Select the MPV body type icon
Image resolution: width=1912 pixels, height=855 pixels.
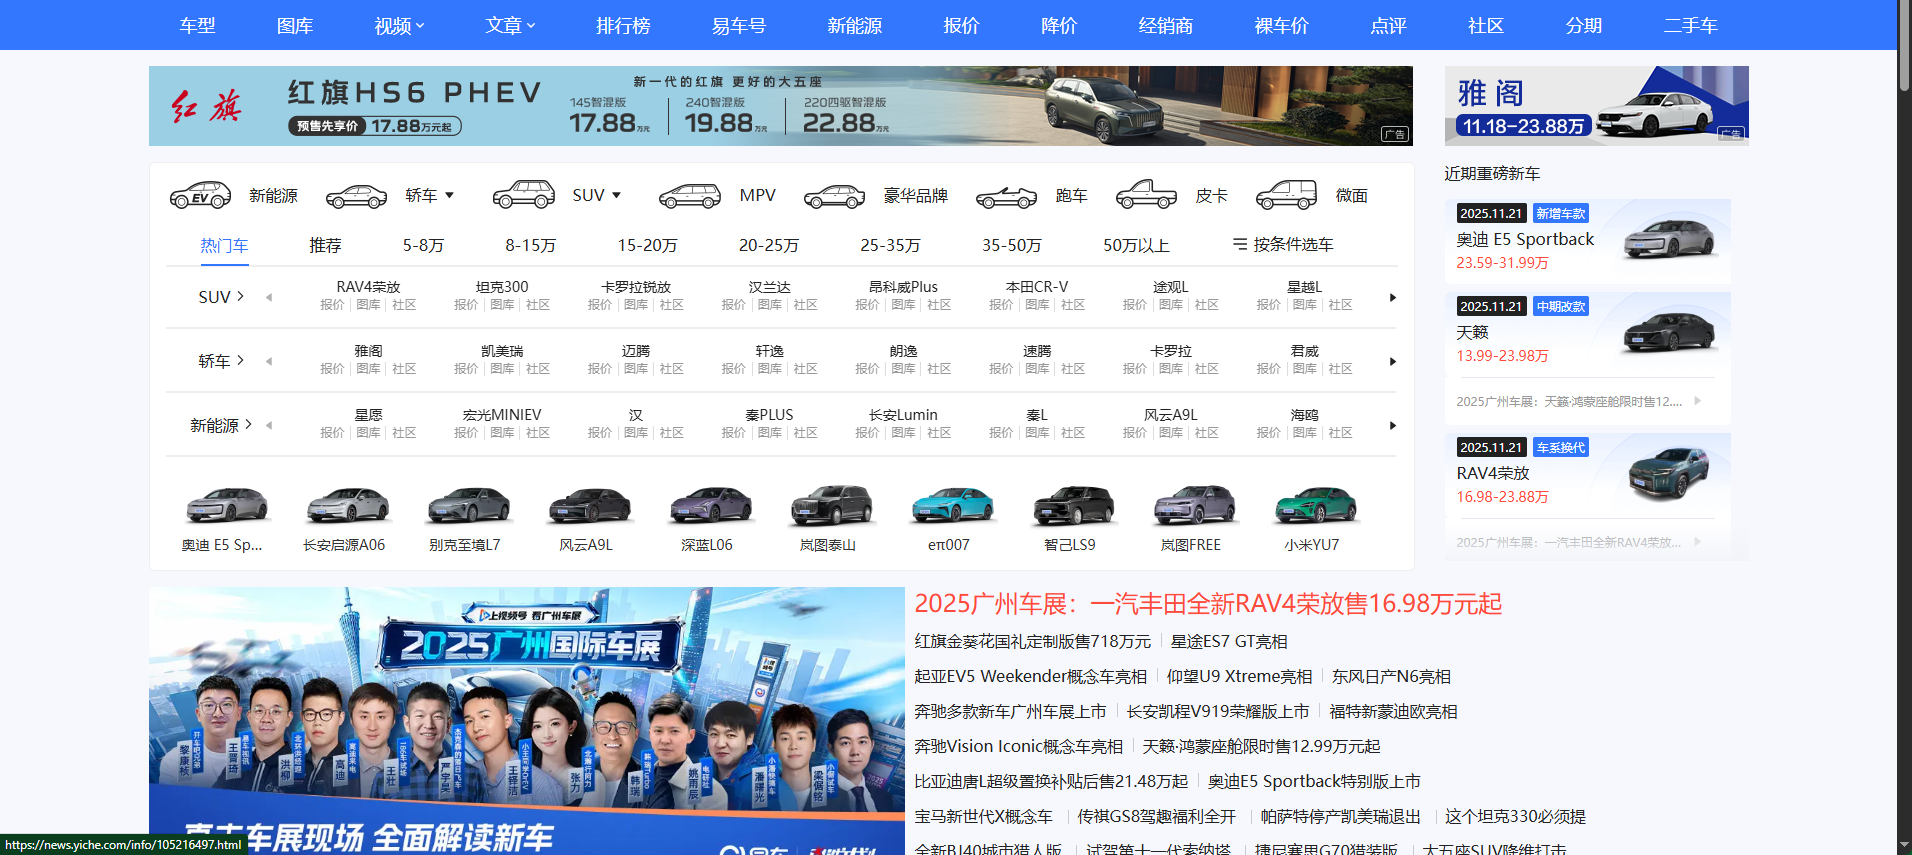(689, 195)
